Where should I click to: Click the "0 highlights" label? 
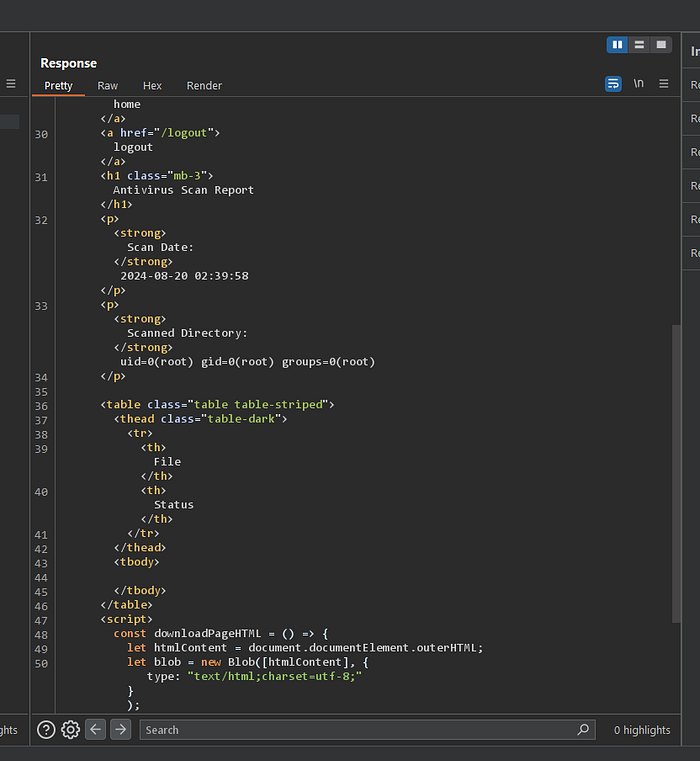pyautogui.click(x=642, y=730)
